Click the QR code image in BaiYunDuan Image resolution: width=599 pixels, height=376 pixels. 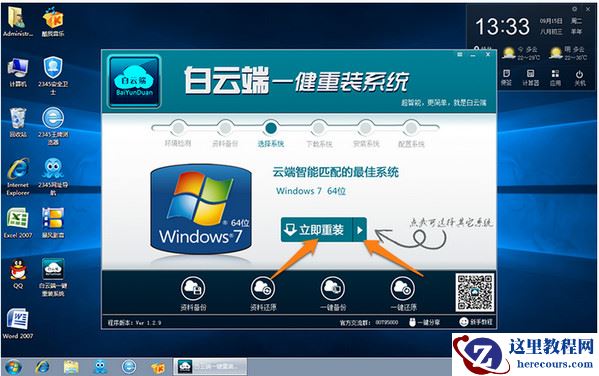coord(475,292)
